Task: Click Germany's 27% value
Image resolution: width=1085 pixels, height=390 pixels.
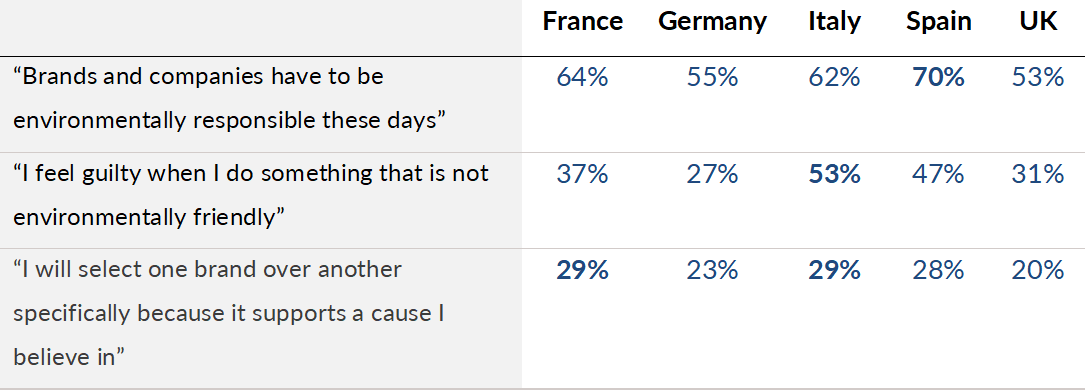Action: coord(713,174)
